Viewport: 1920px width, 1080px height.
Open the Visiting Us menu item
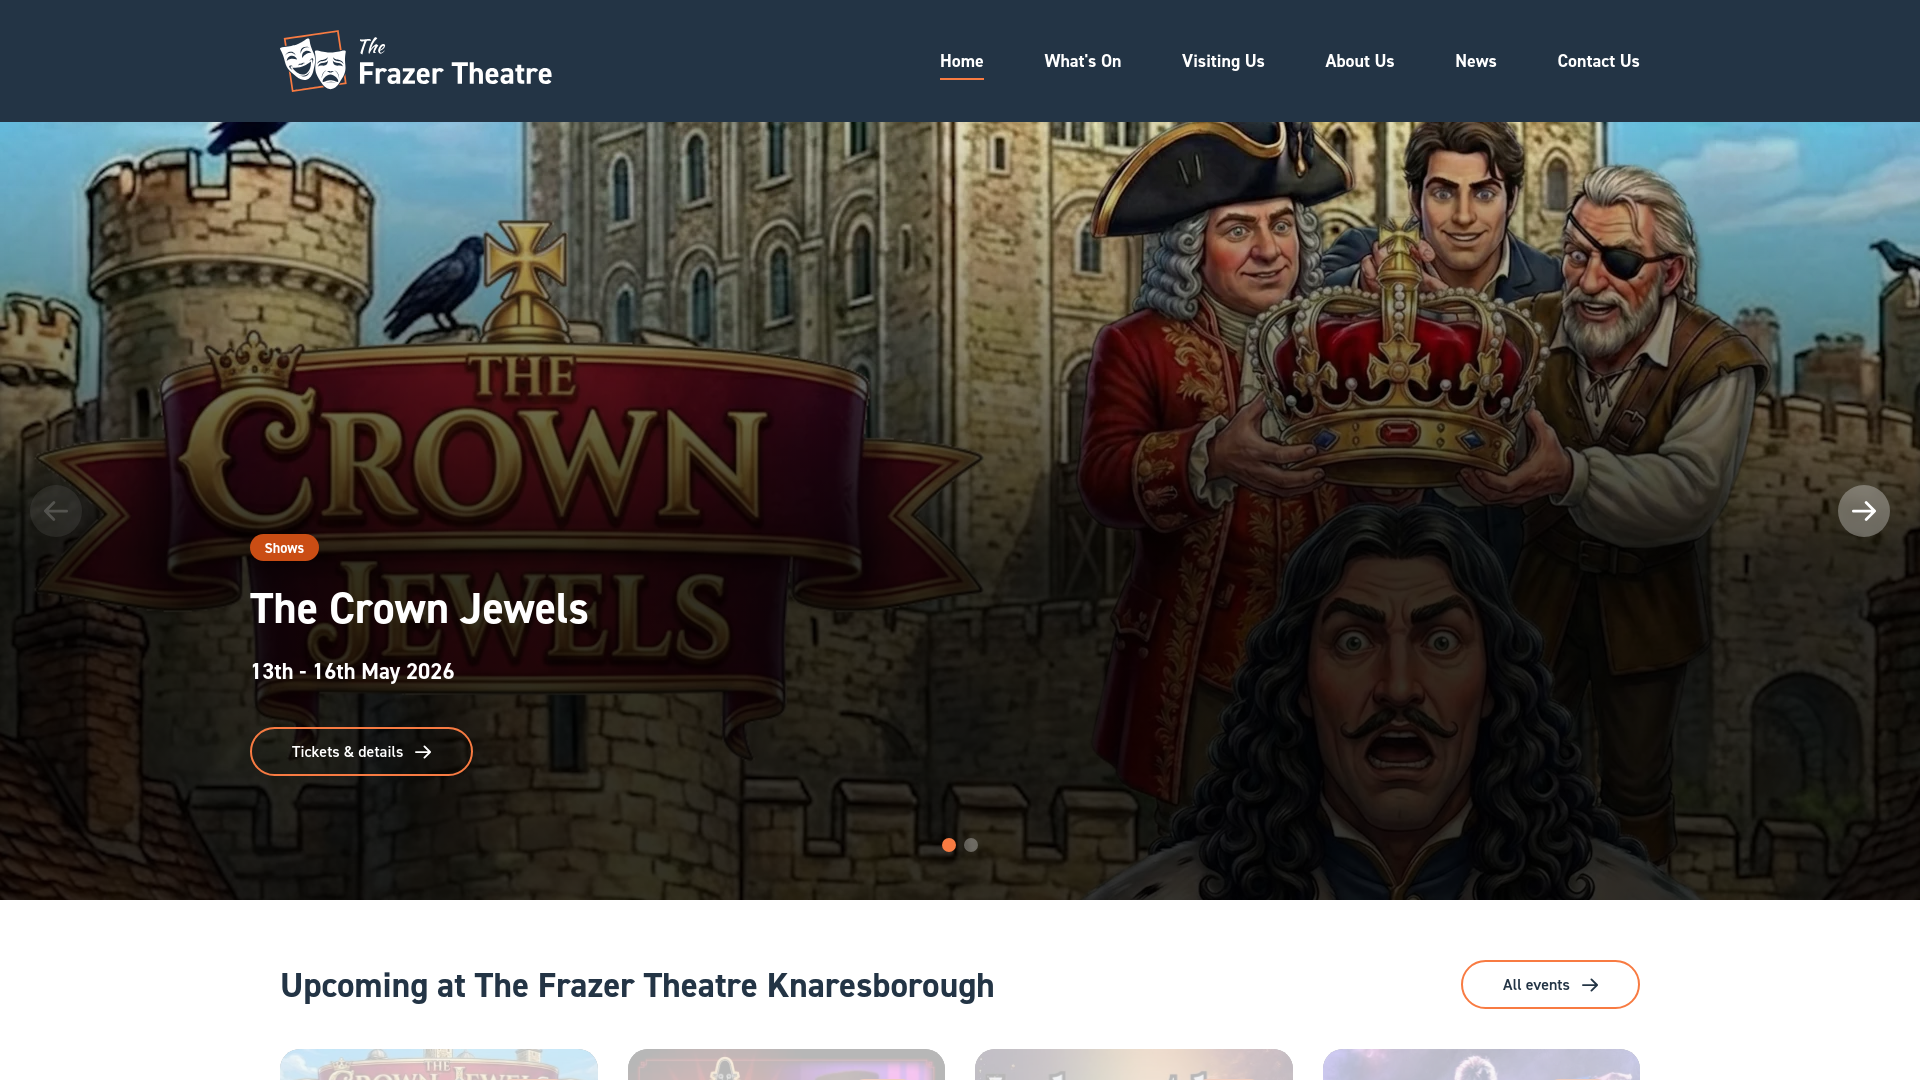coord(1223,61)
